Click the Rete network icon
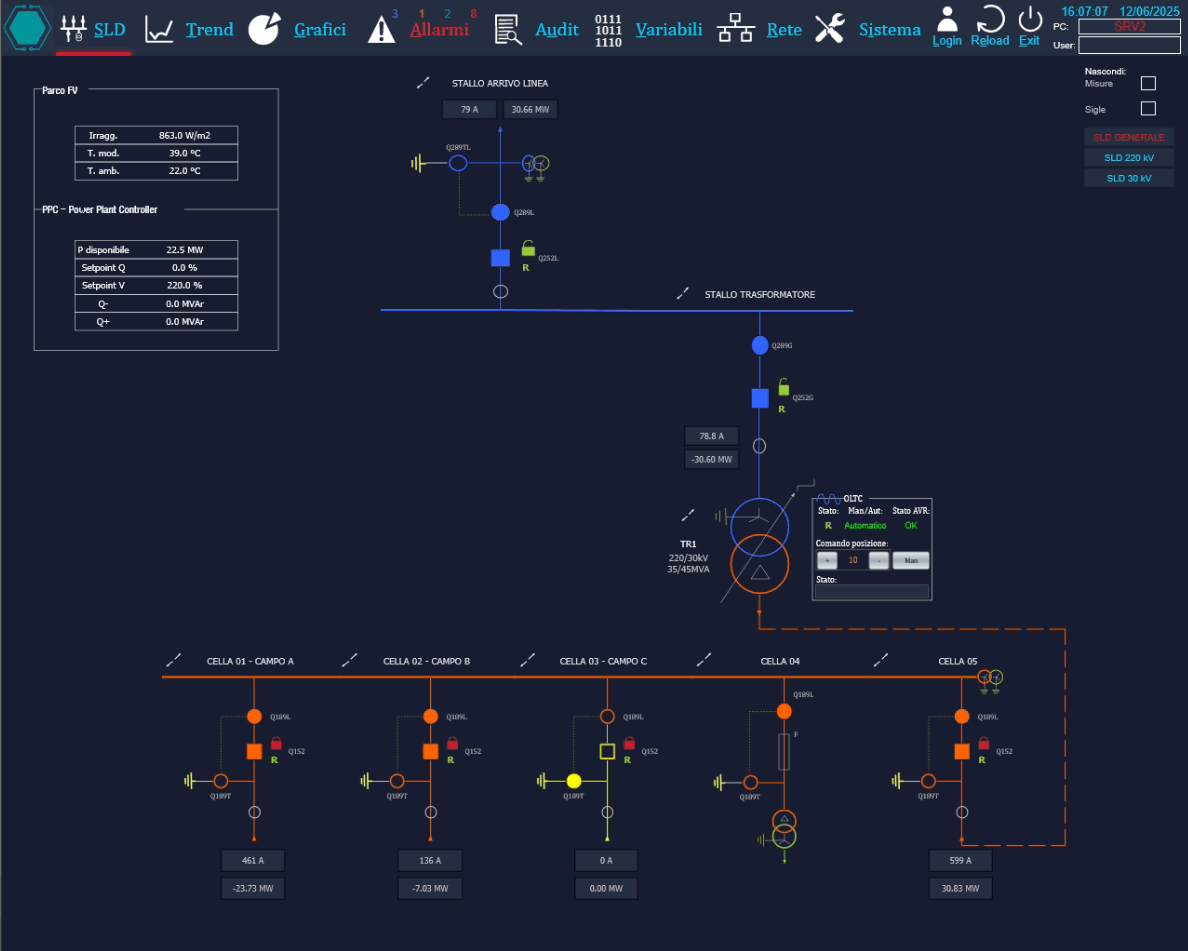This screenshot has width=1188, height=951. (735, 29)
